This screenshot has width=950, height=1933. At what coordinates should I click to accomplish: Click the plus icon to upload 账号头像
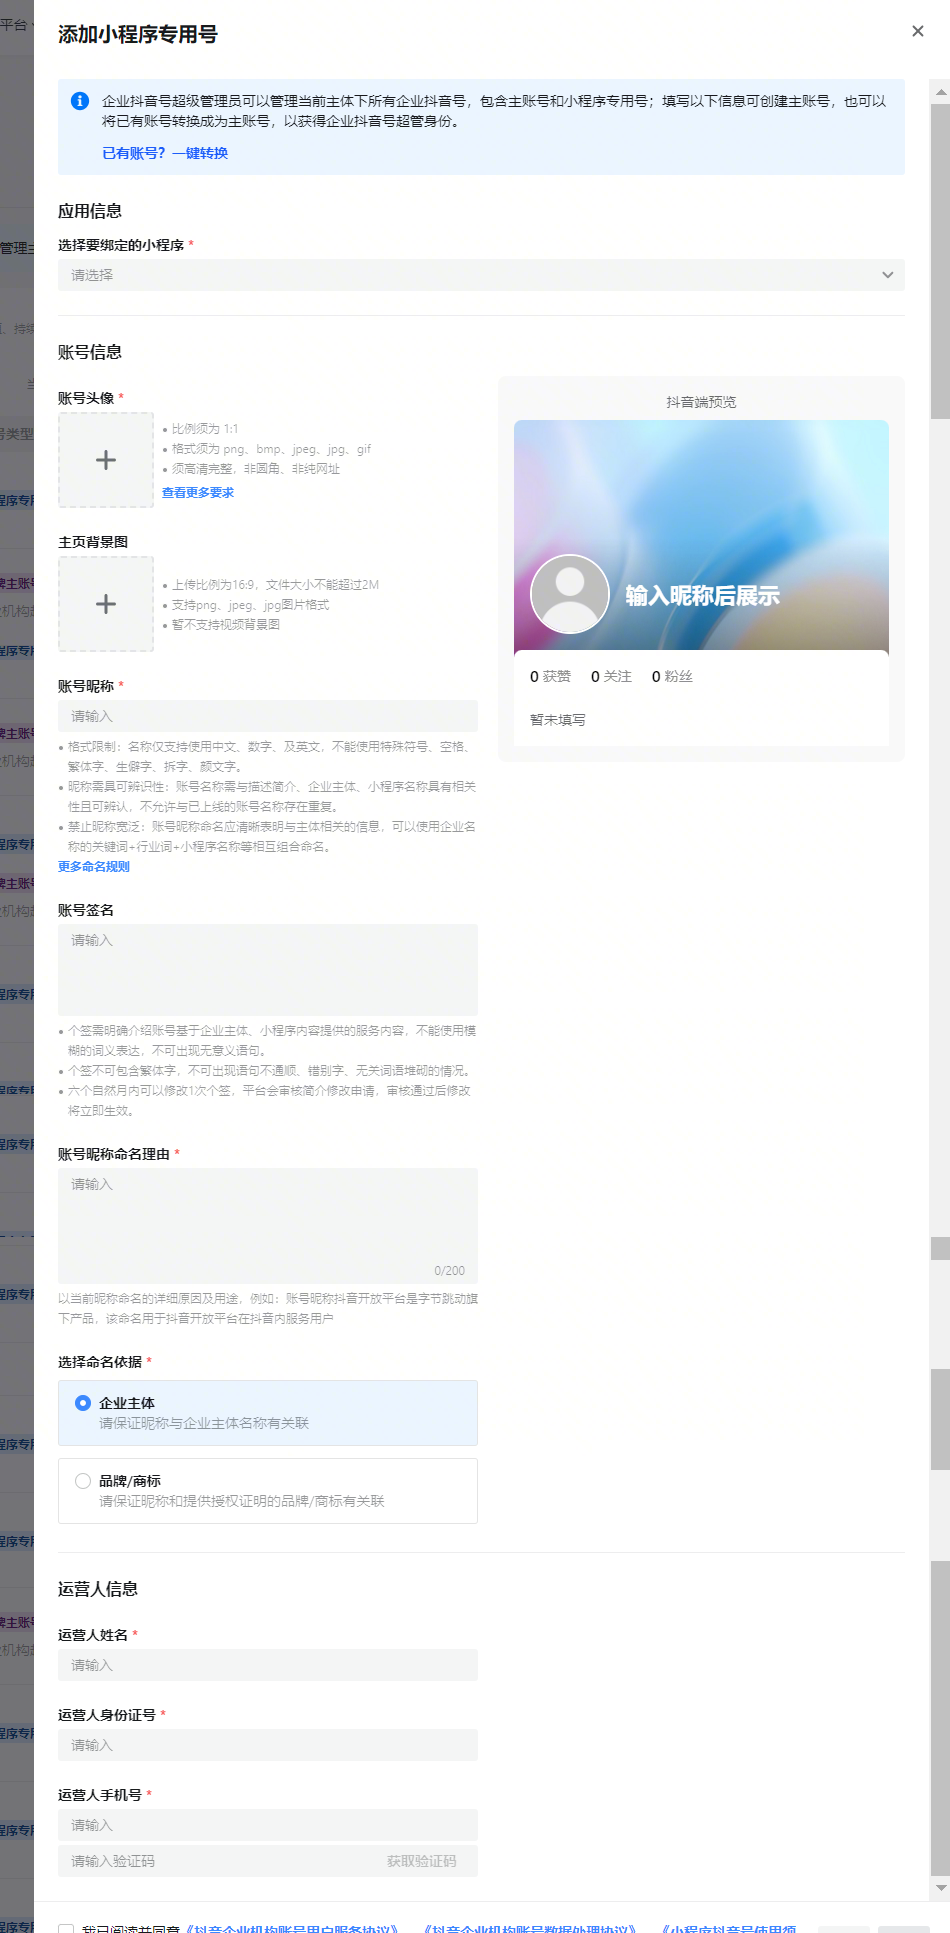[x=106, y=460]
